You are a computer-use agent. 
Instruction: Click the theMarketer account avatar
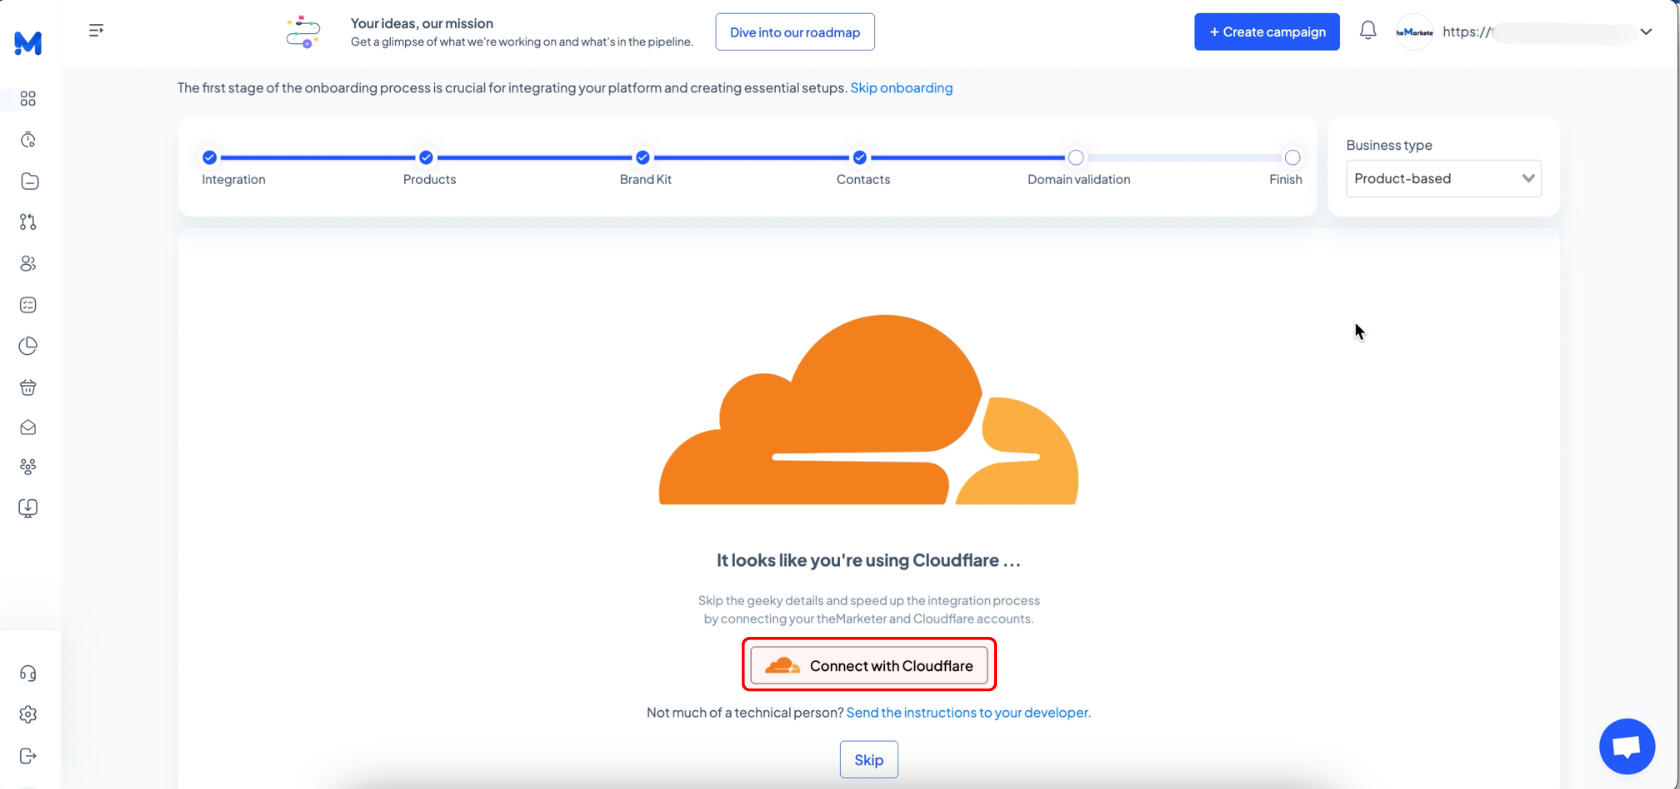pyautogui.click(x=1414, y=32)
